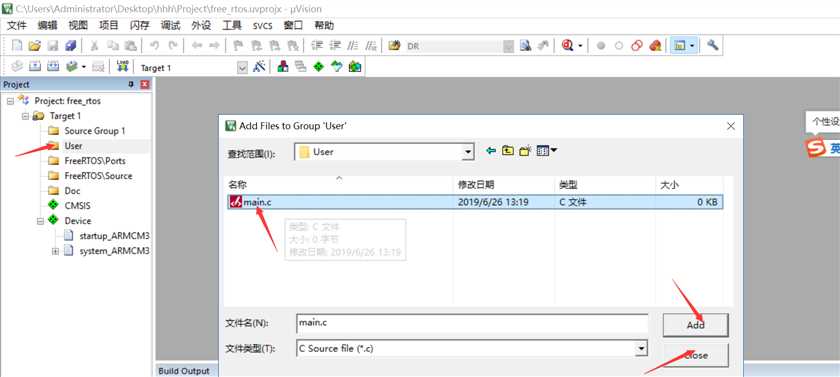
Task: Collapse the Project: free_rtos node
Action: pyautogui.click(x=10, y=101)
